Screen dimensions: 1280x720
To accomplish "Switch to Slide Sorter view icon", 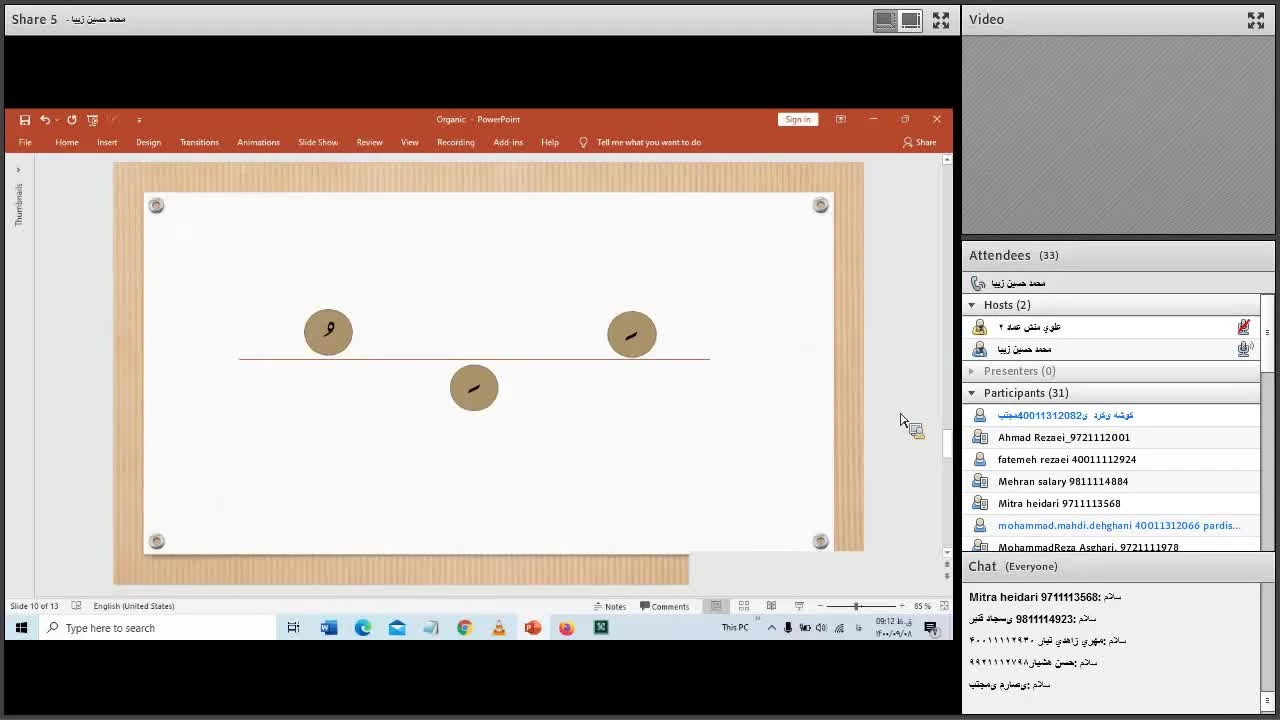I will click(743, 606).
